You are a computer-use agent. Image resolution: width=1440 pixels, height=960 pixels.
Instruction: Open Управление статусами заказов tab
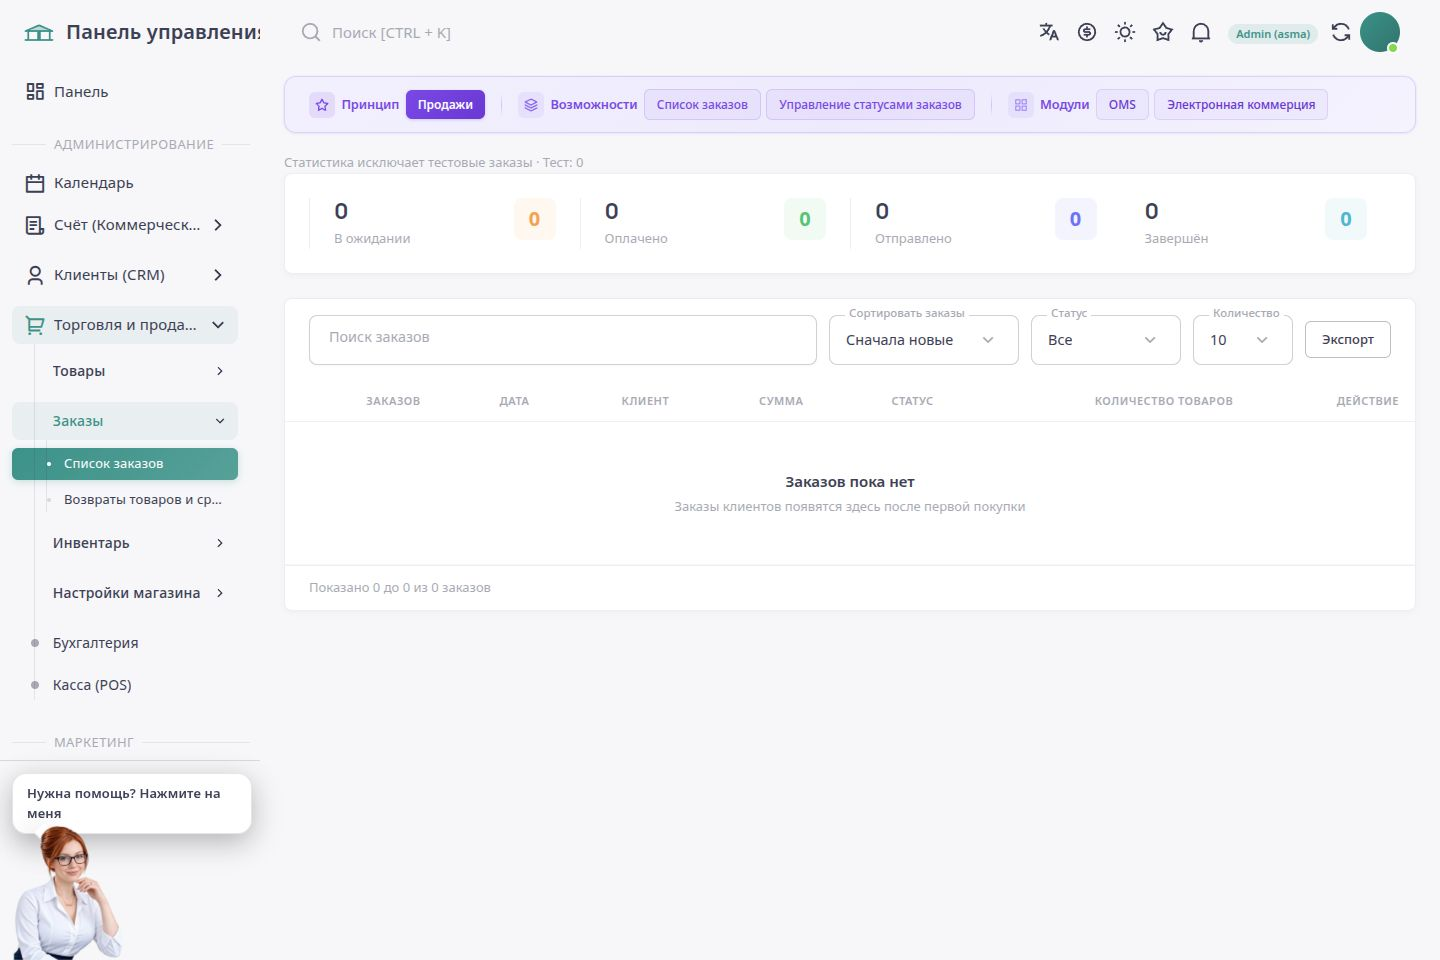(x=870, y=104)
